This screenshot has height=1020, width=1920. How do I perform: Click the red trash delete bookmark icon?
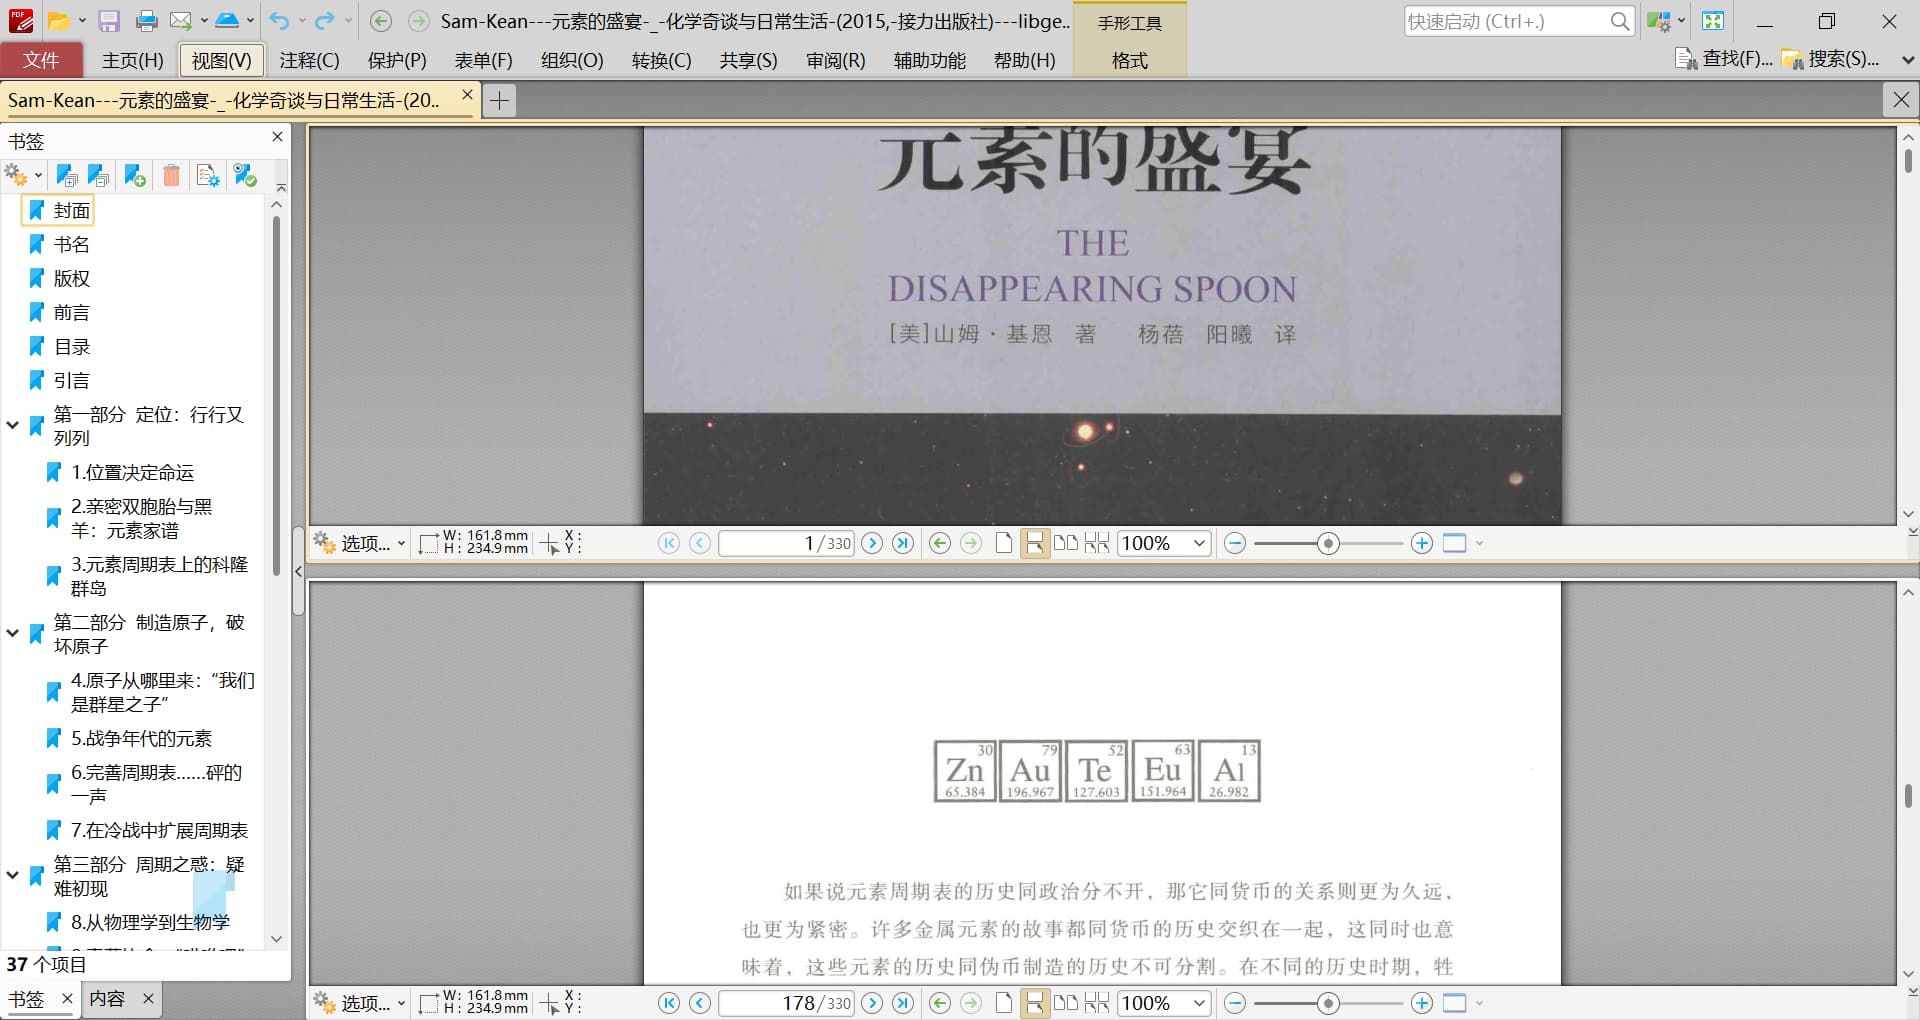click(x=171, y=176)
